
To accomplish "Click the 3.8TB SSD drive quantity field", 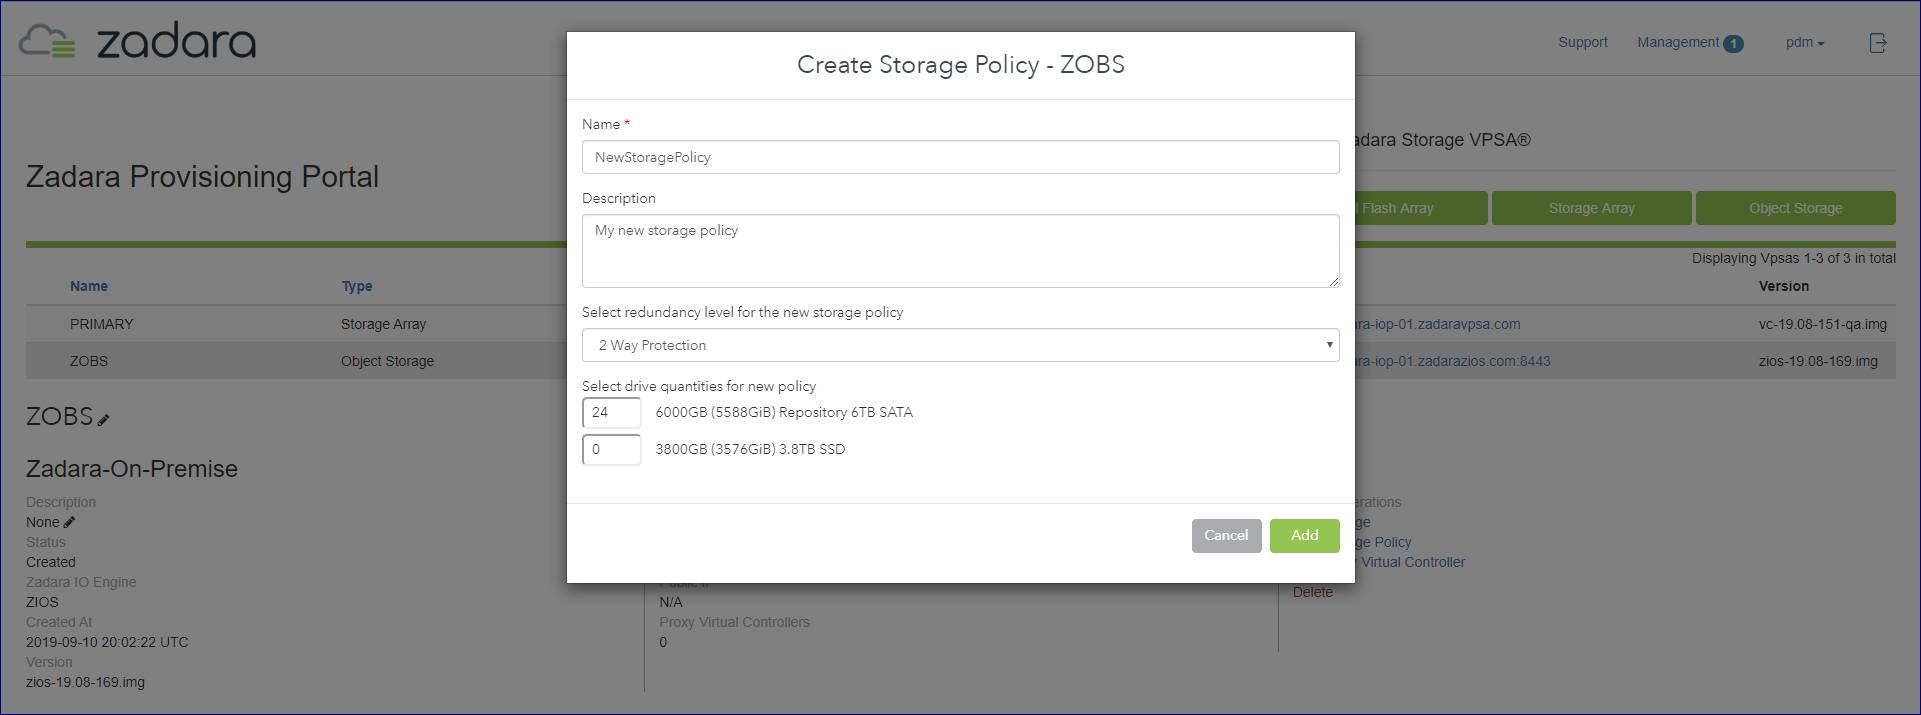I will 611,449.
